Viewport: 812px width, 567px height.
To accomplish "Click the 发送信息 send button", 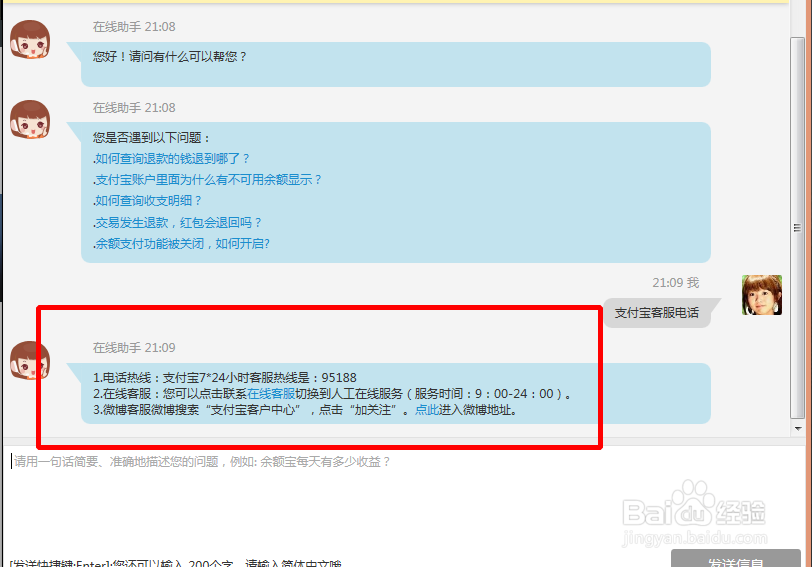I will point(736,559).
